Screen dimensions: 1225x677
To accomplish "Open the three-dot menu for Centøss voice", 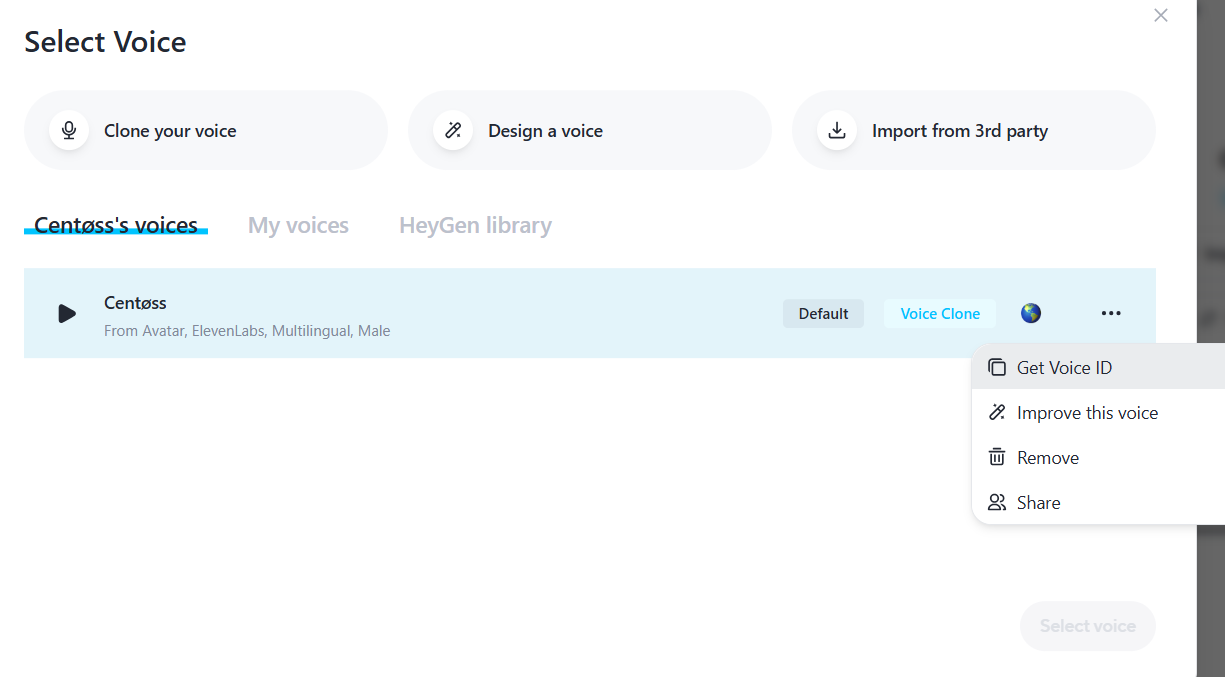I will [1111, 313].
